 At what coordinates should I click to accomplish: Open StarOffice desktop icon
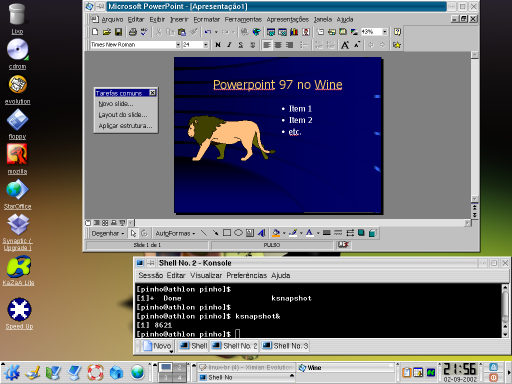point(17,194)
